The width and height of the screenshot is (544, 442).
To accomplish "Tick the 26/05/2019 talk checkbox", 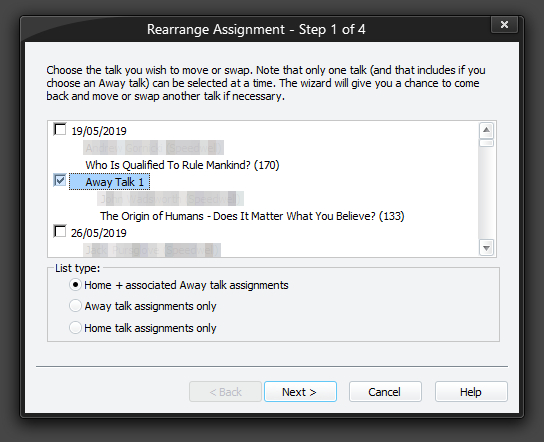I will (x=60, y=231).
